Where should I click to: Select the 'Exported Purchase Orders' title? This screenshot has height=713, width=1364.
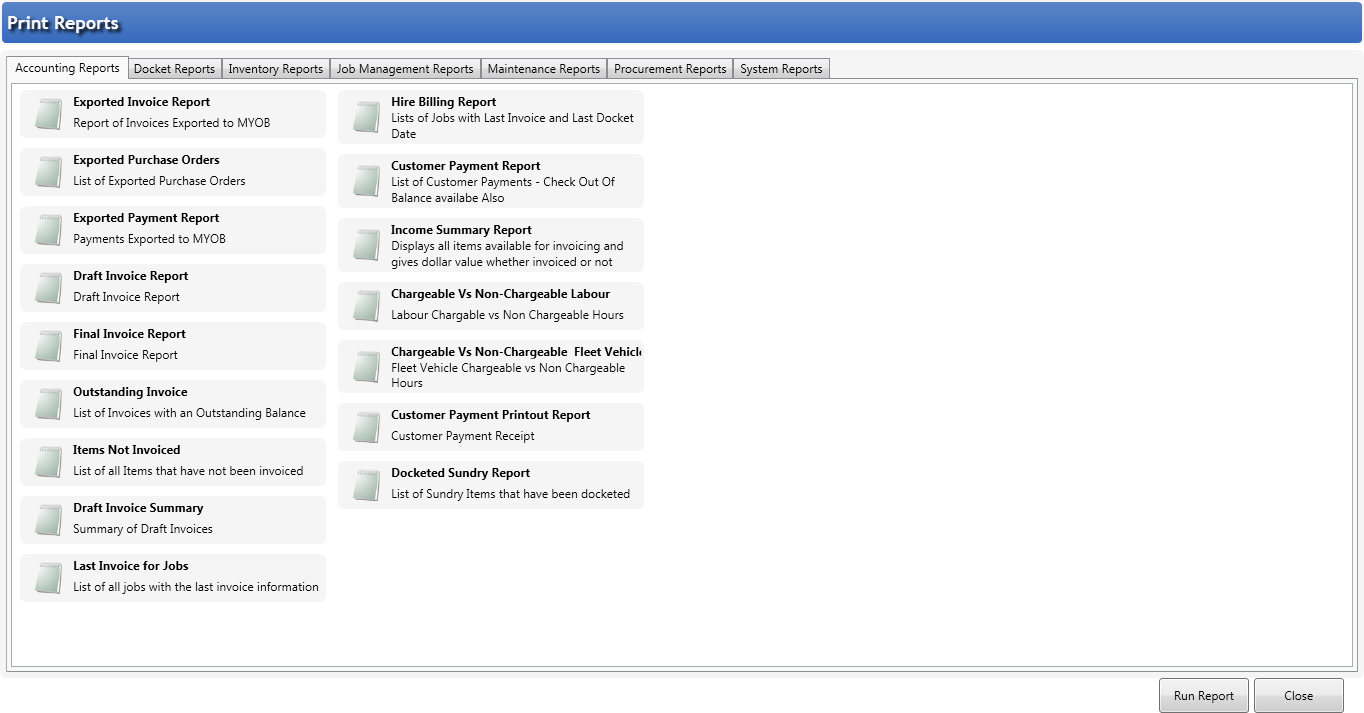coord(146,160)
